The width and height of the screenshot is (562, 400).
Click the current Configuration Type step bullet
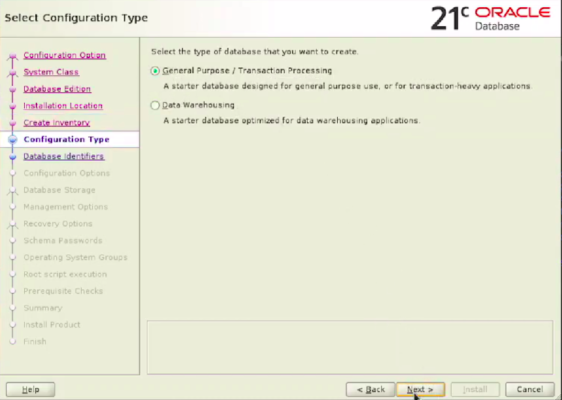(x=13, y=139)
